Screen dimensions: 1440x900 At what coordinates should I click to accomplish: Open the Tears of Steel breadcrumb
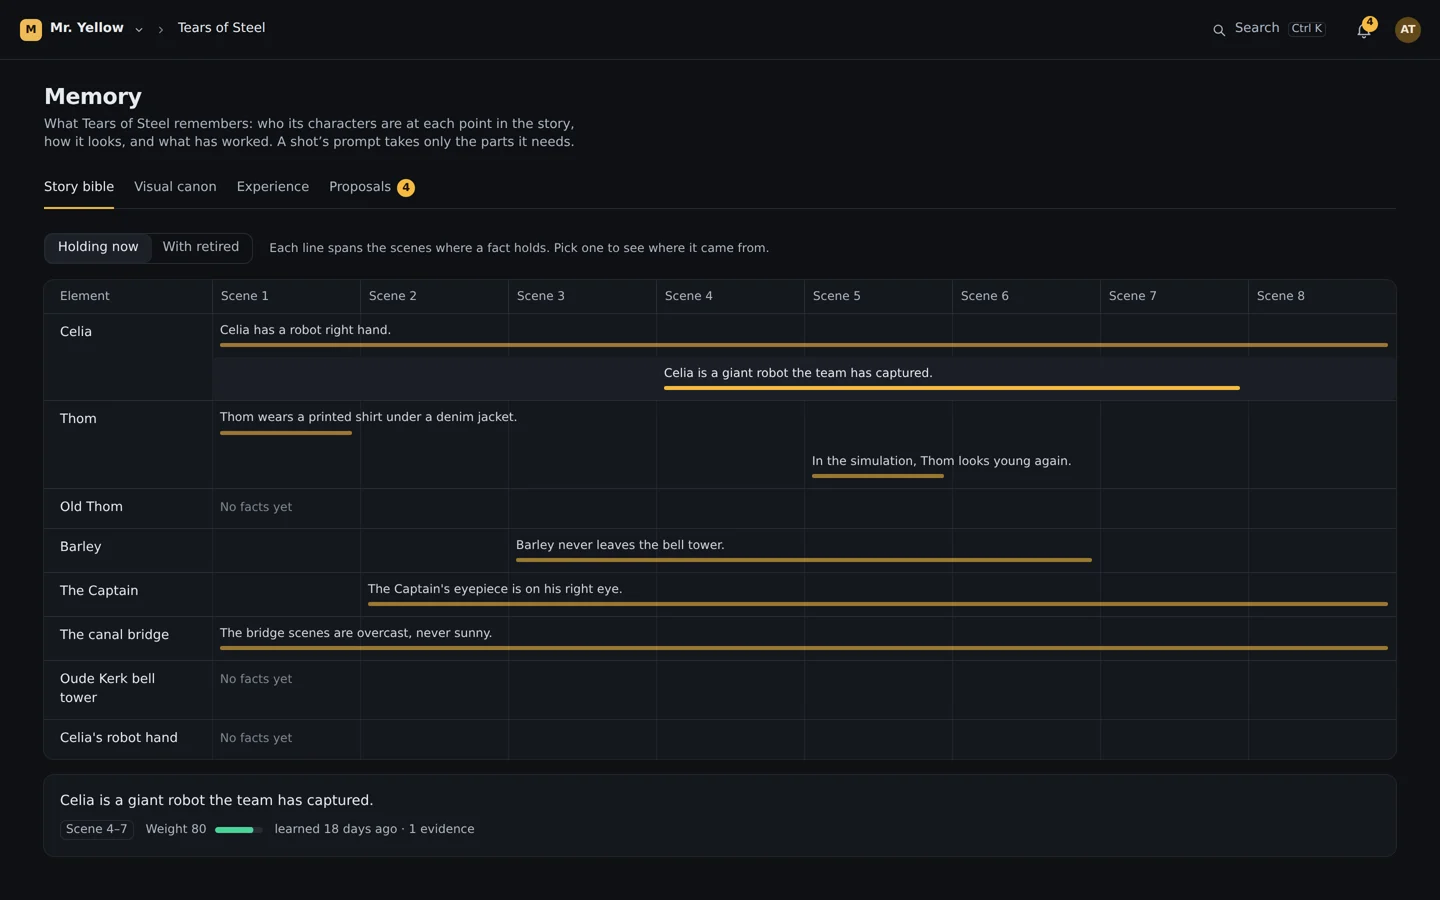[x=221, y=28]
